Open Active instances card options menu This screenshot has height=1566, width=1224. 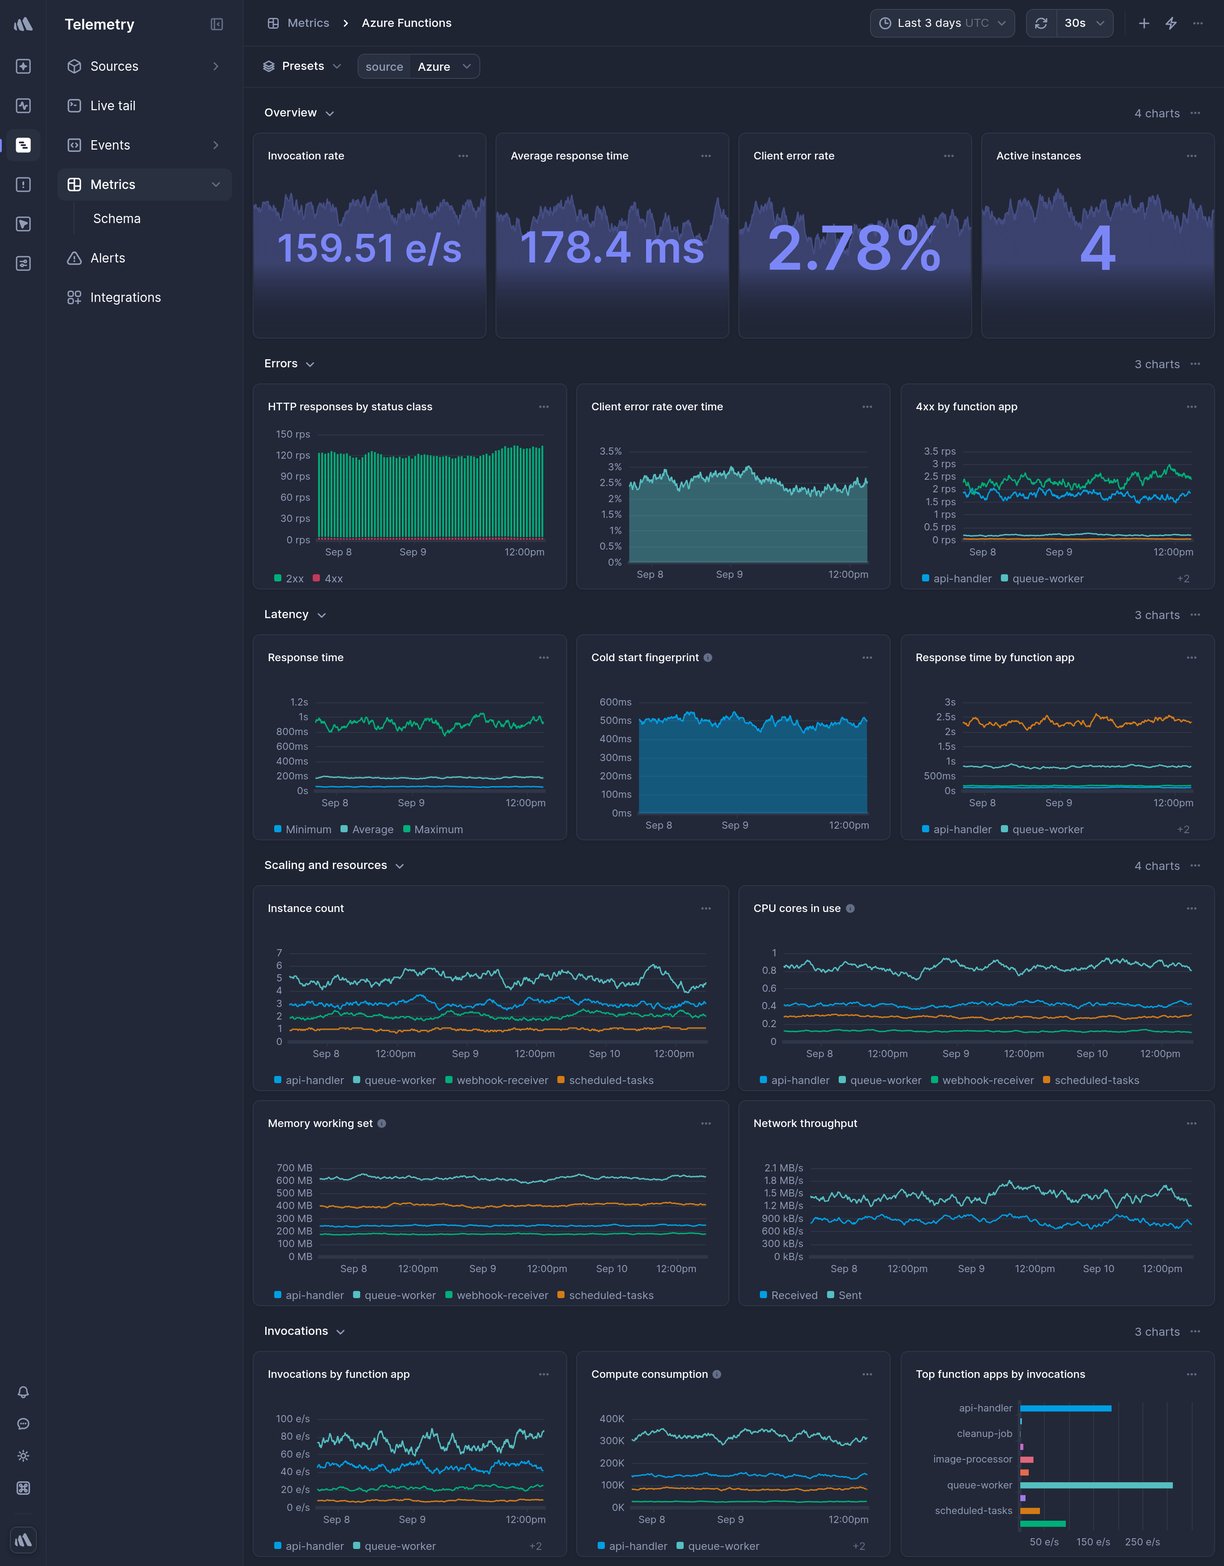[x=1192, y=156]
